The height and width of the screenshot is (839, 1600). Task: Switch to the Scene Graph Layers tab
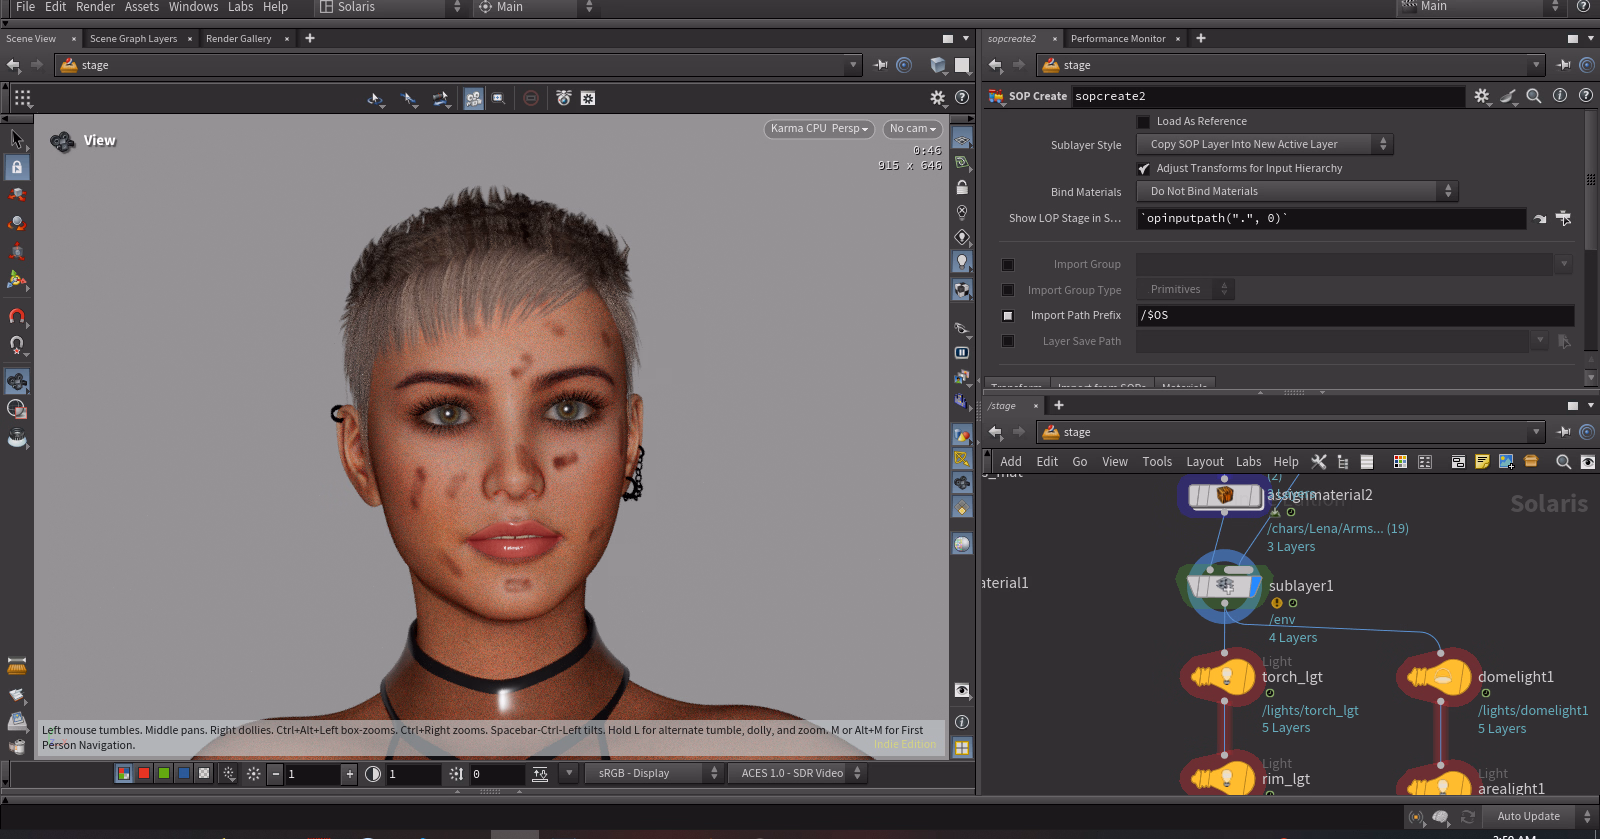pos(133,39)
